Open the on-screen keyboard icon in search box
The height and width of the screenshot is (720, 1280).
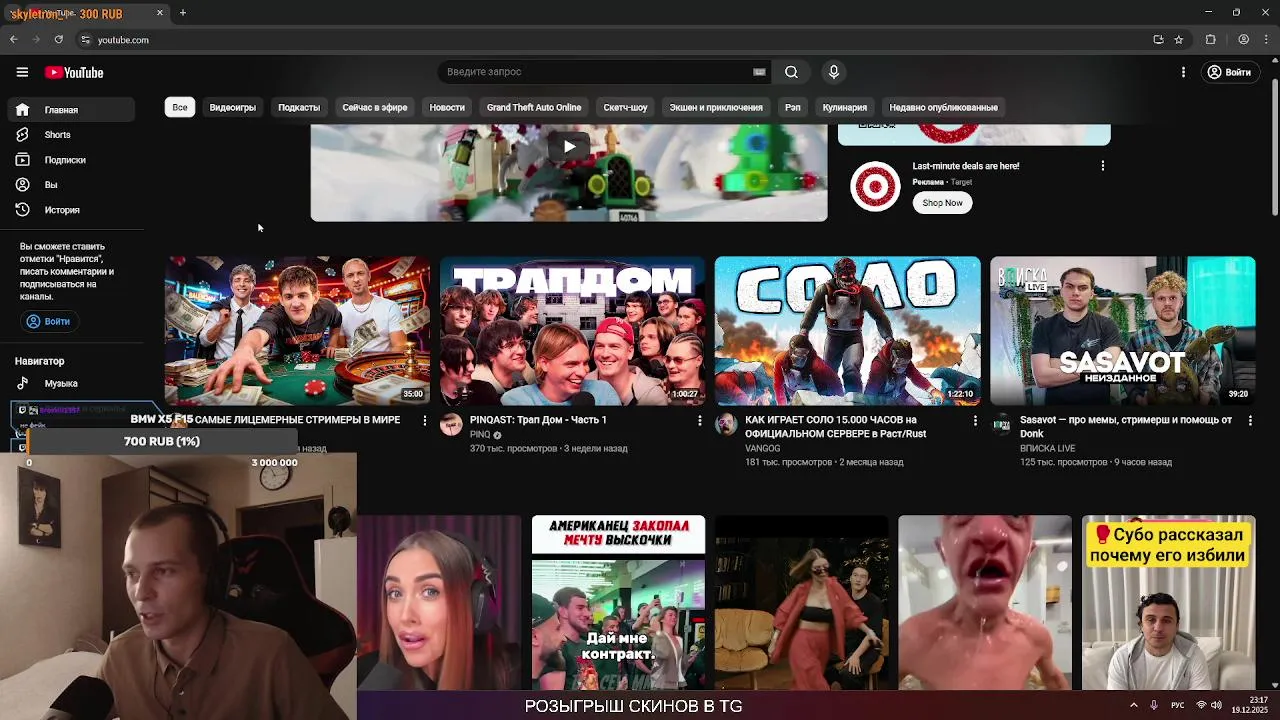pyautogui.click(x=759, y=72)
